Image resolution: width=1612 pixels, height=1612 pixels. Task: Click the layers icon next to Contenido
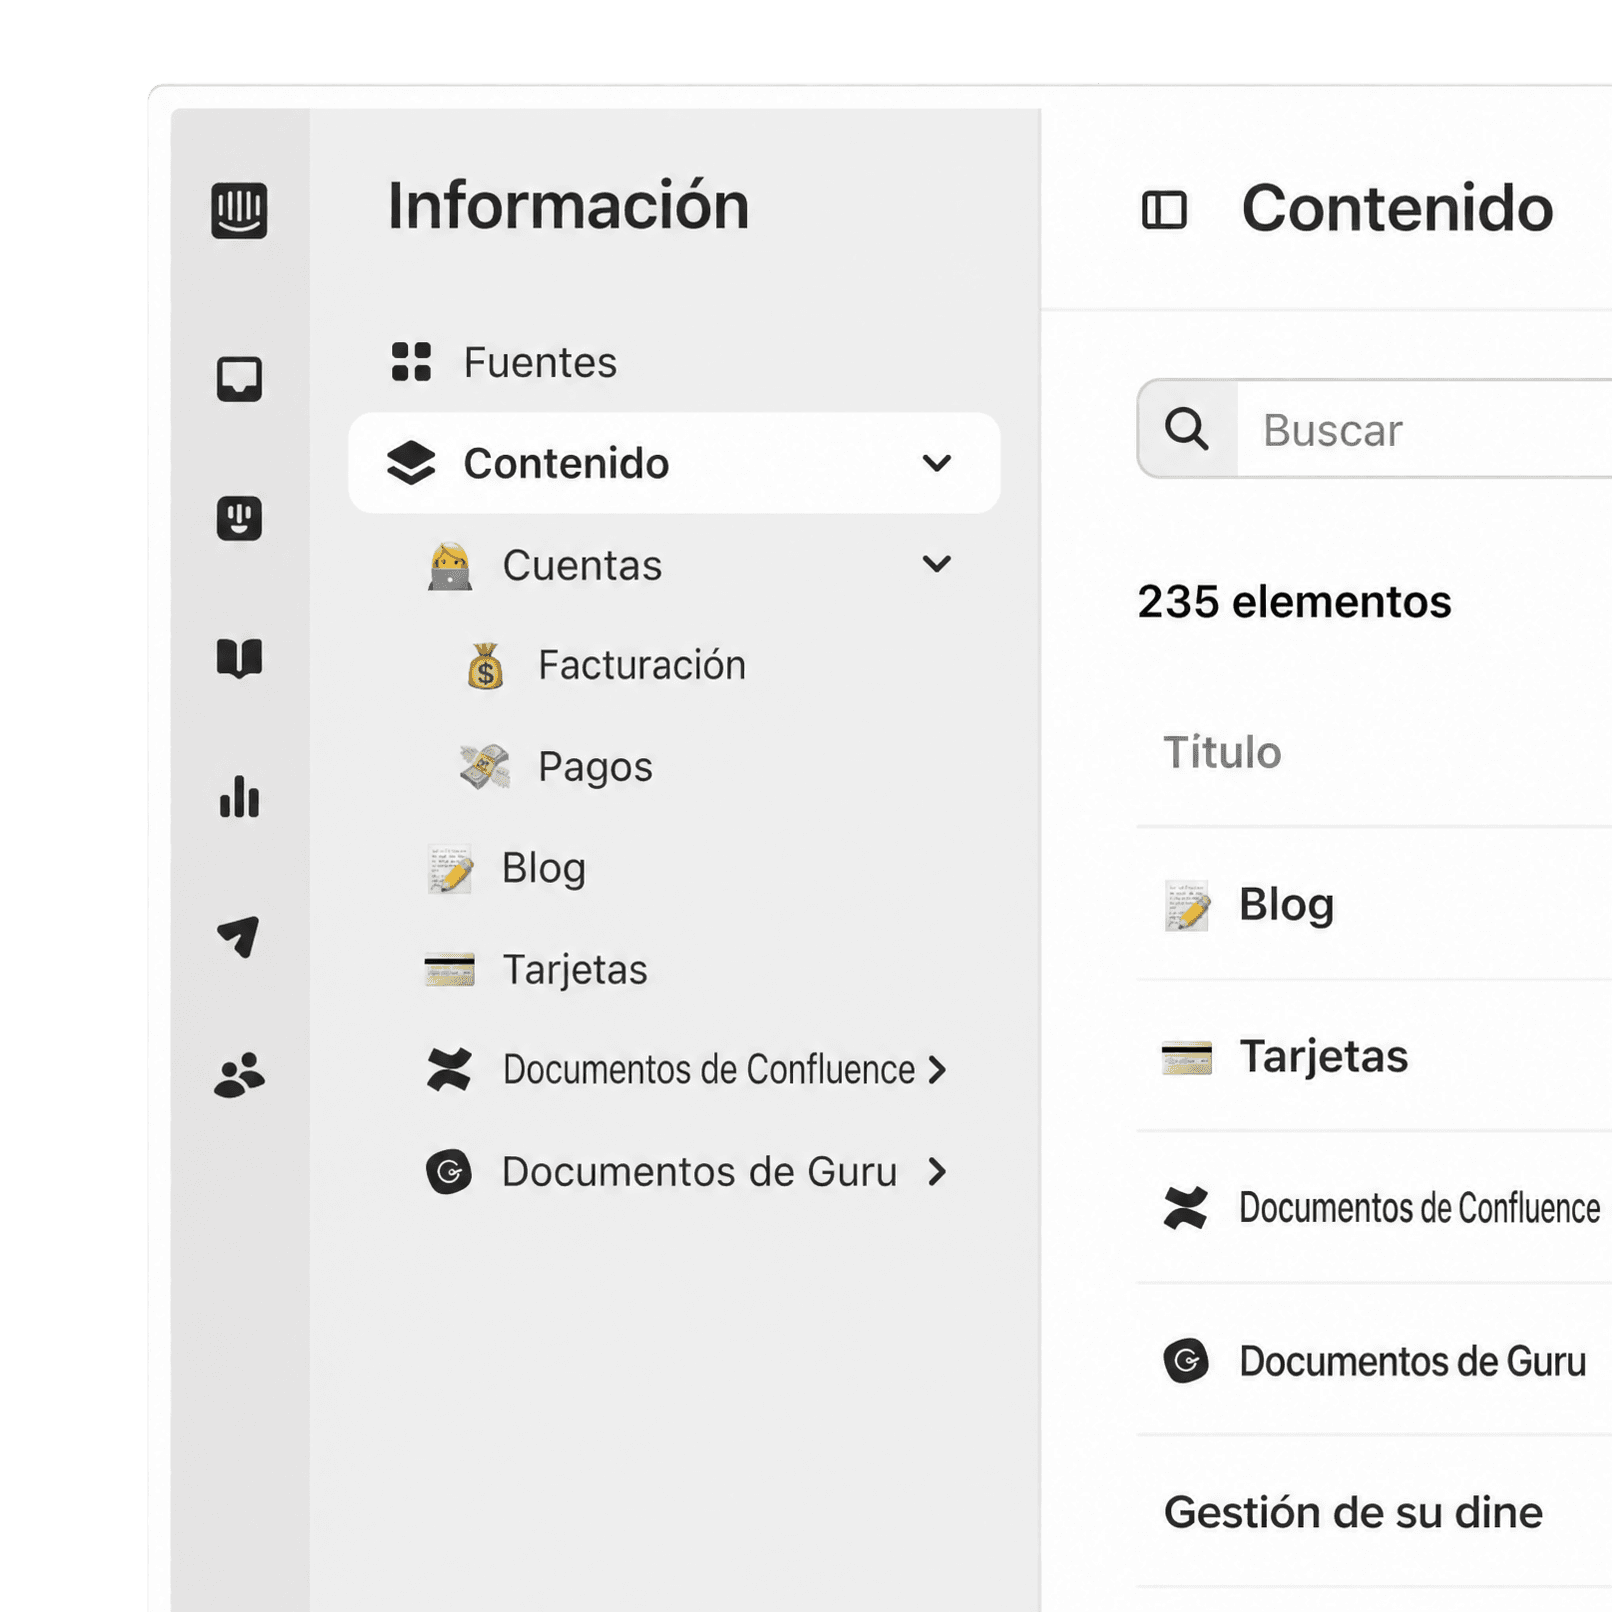pos(411,463)
